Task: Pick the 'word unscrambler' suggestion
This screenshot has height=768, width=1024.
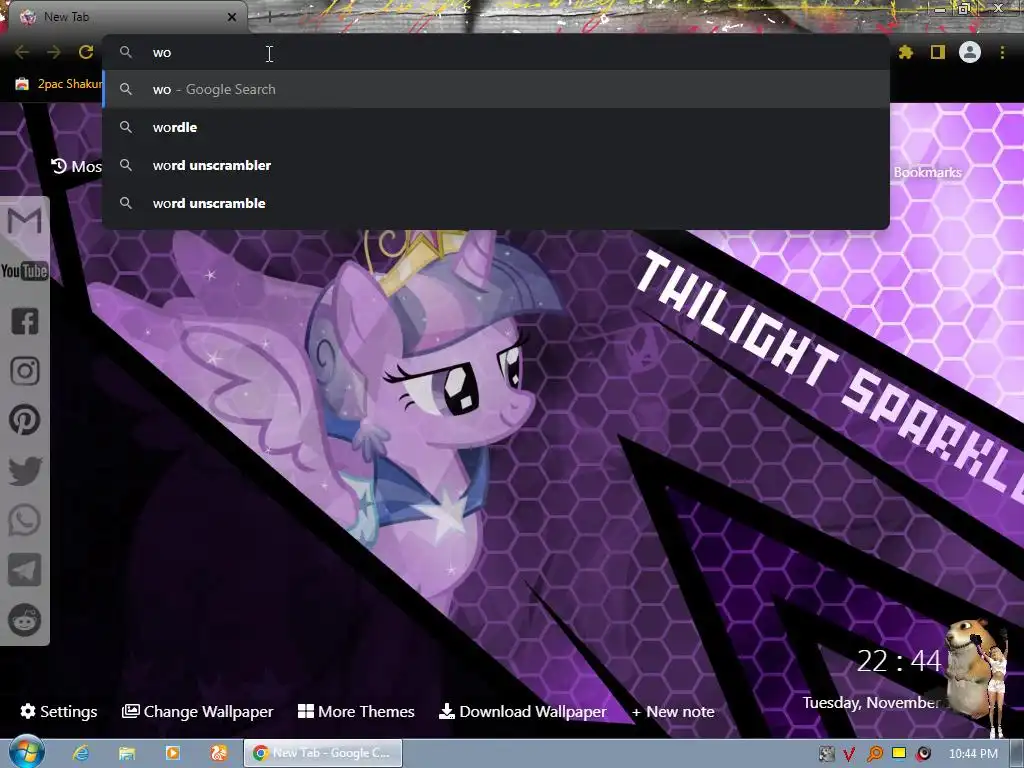Action: coord(496,165)
